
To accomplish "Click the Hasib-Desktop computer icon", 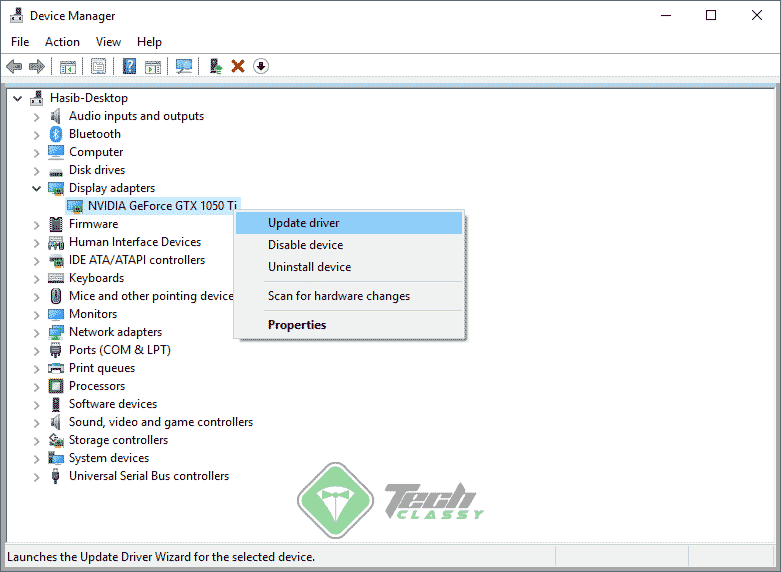I will pos(36,98).
